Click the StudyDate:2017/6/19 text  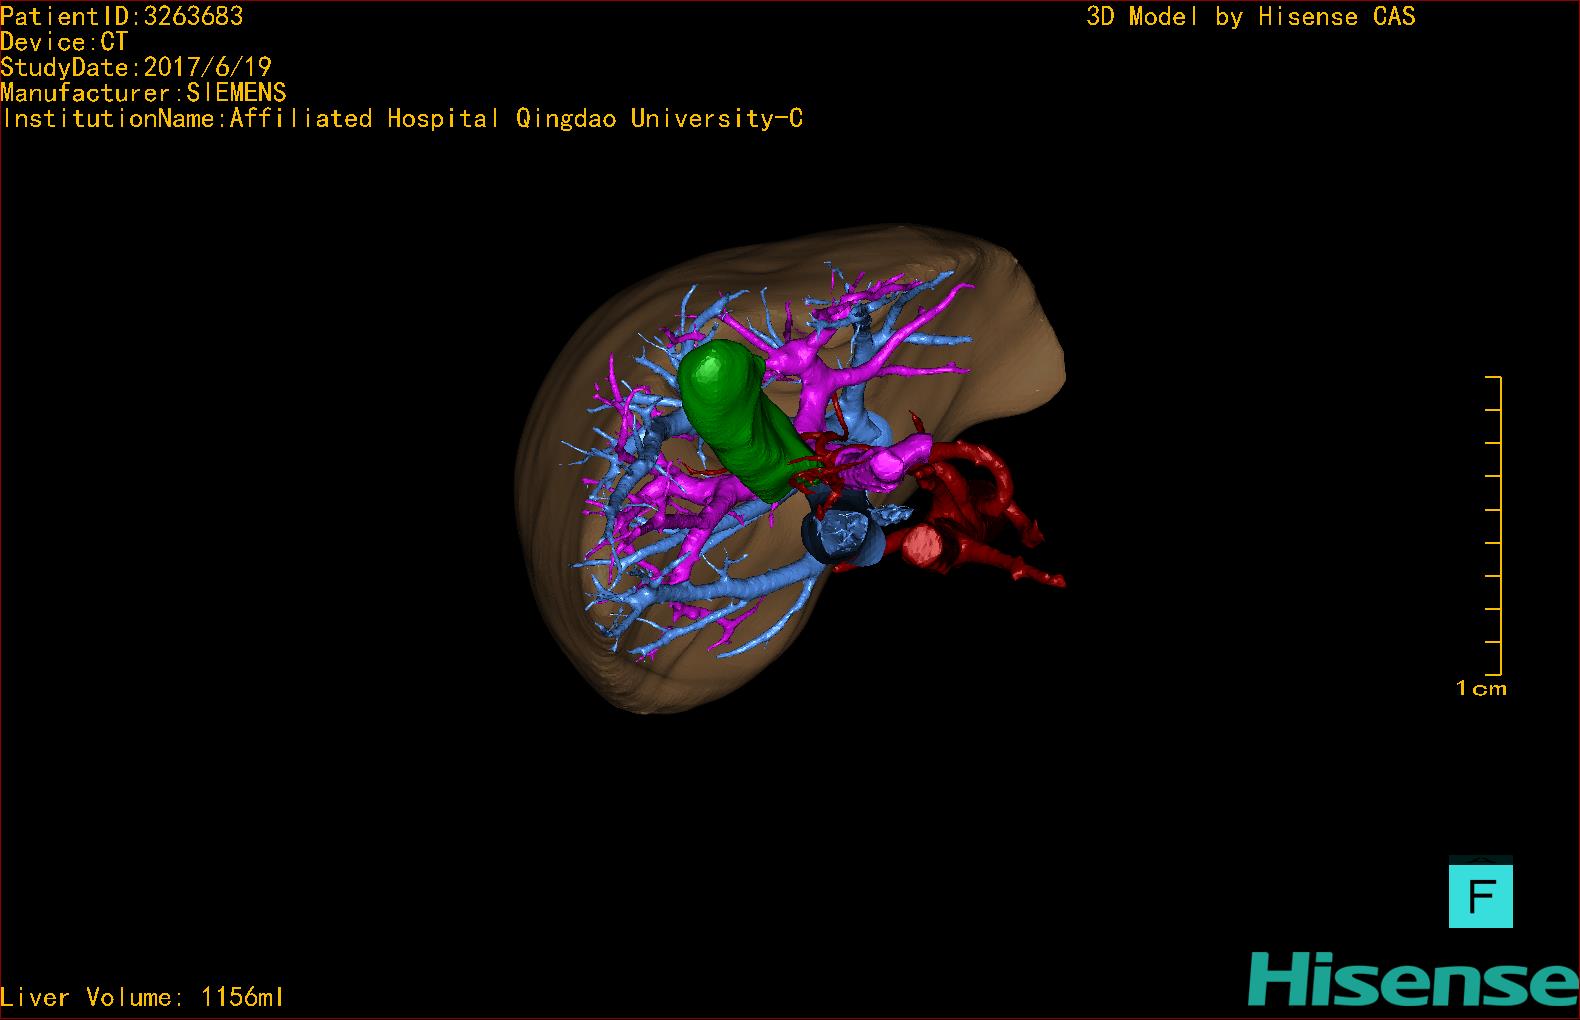(x=136, y=67)
